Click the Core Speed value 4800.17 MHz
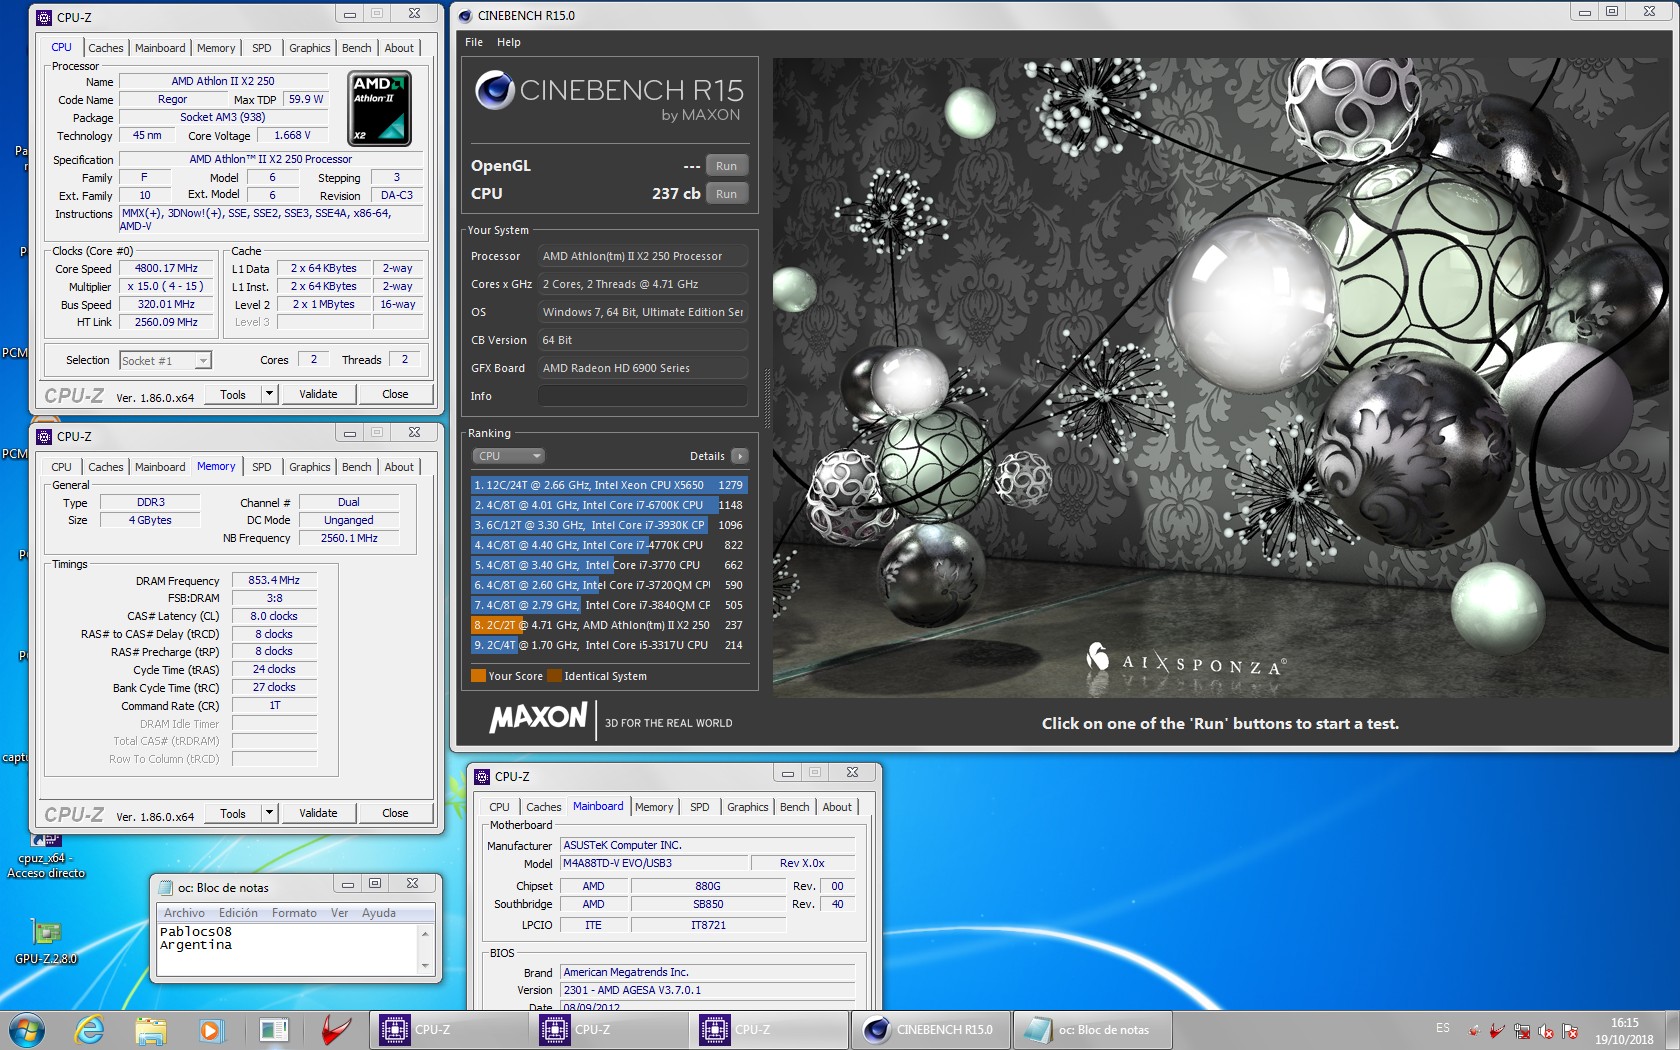 (x=166, y=268)
